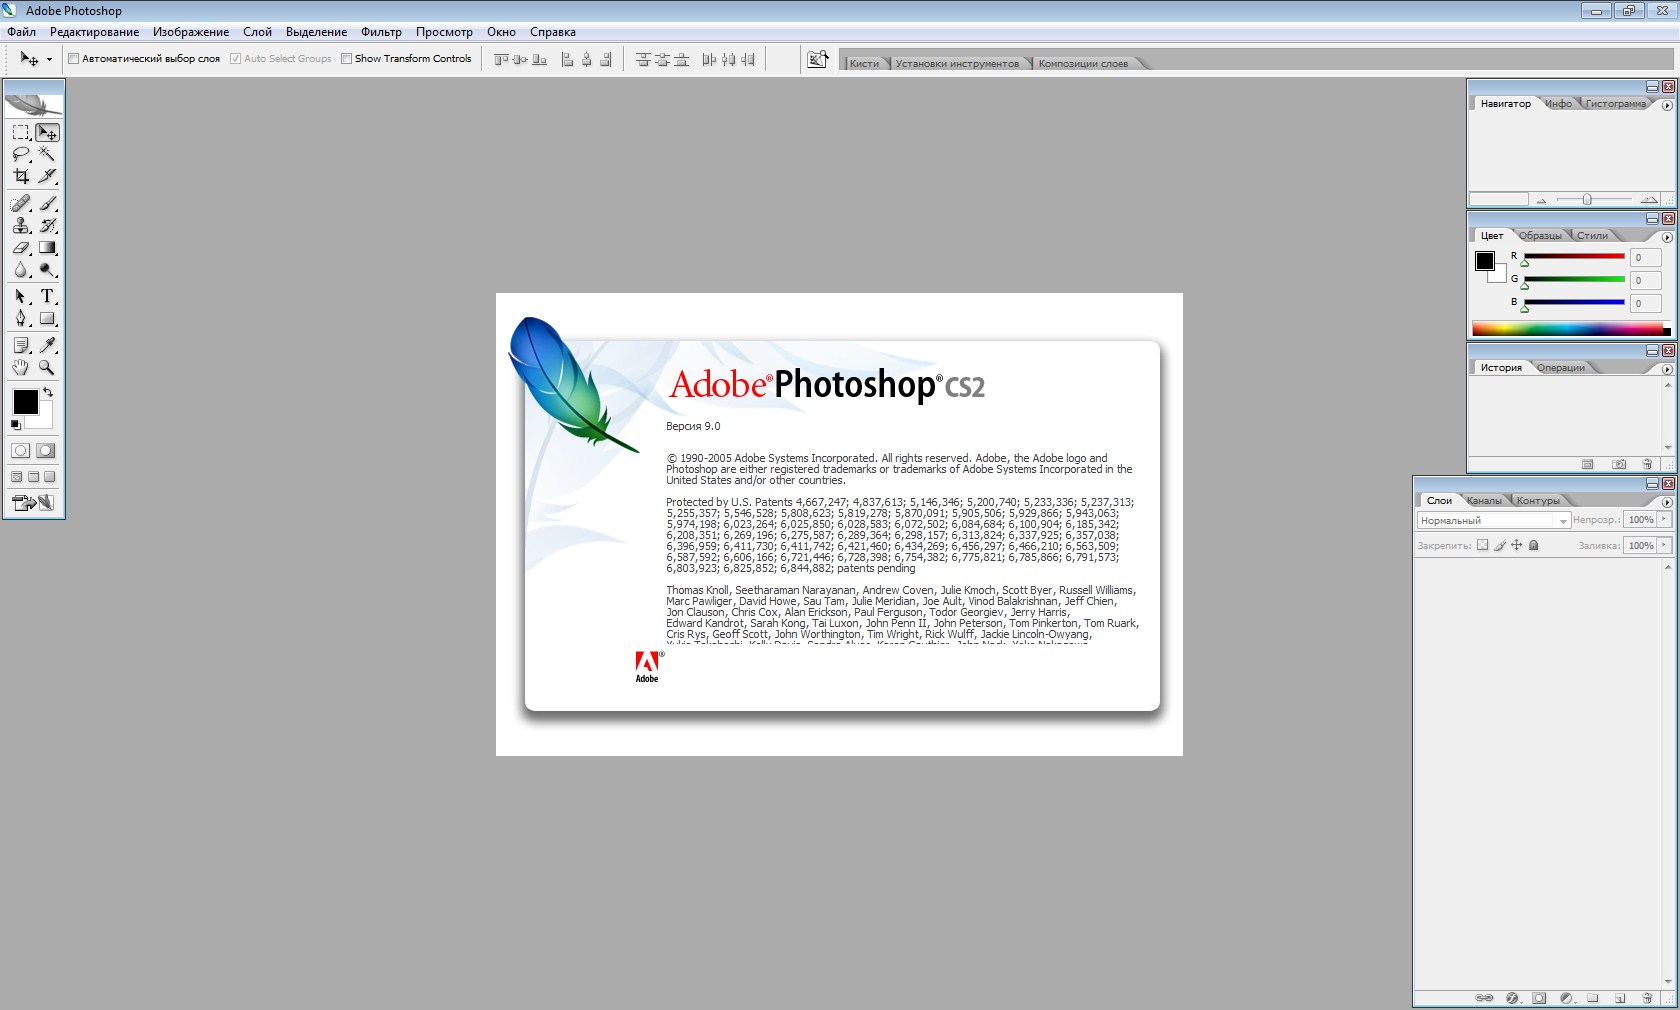The width and height of the screenshot is (1680, 1010).
Task: Open Navigator panel options menu arrow
Action: click(1667, 105)
